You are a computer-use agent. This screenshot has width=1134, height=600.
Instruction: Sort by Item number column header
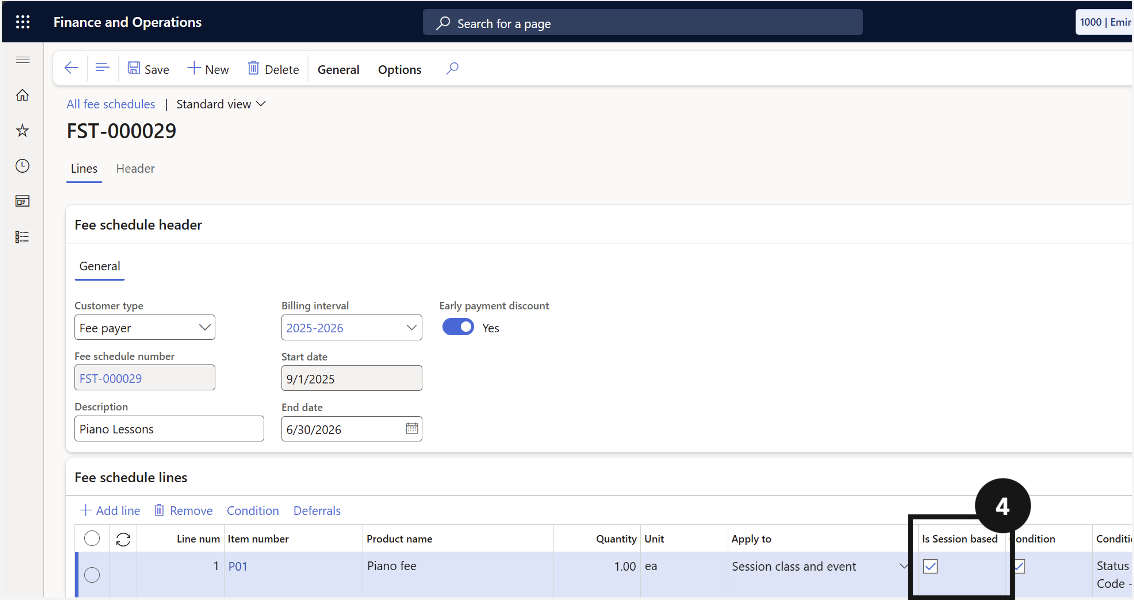(x=258, y=539)
